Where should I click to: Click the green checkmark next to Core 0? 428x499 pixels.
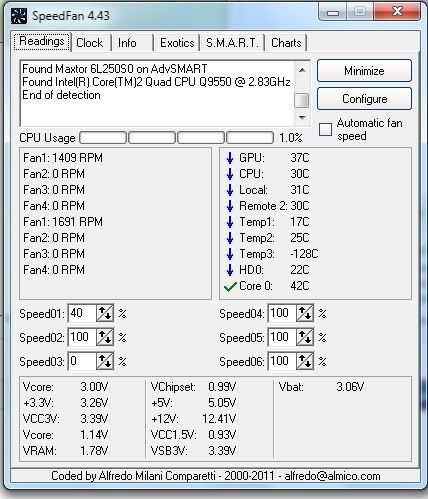coord(230,286)
